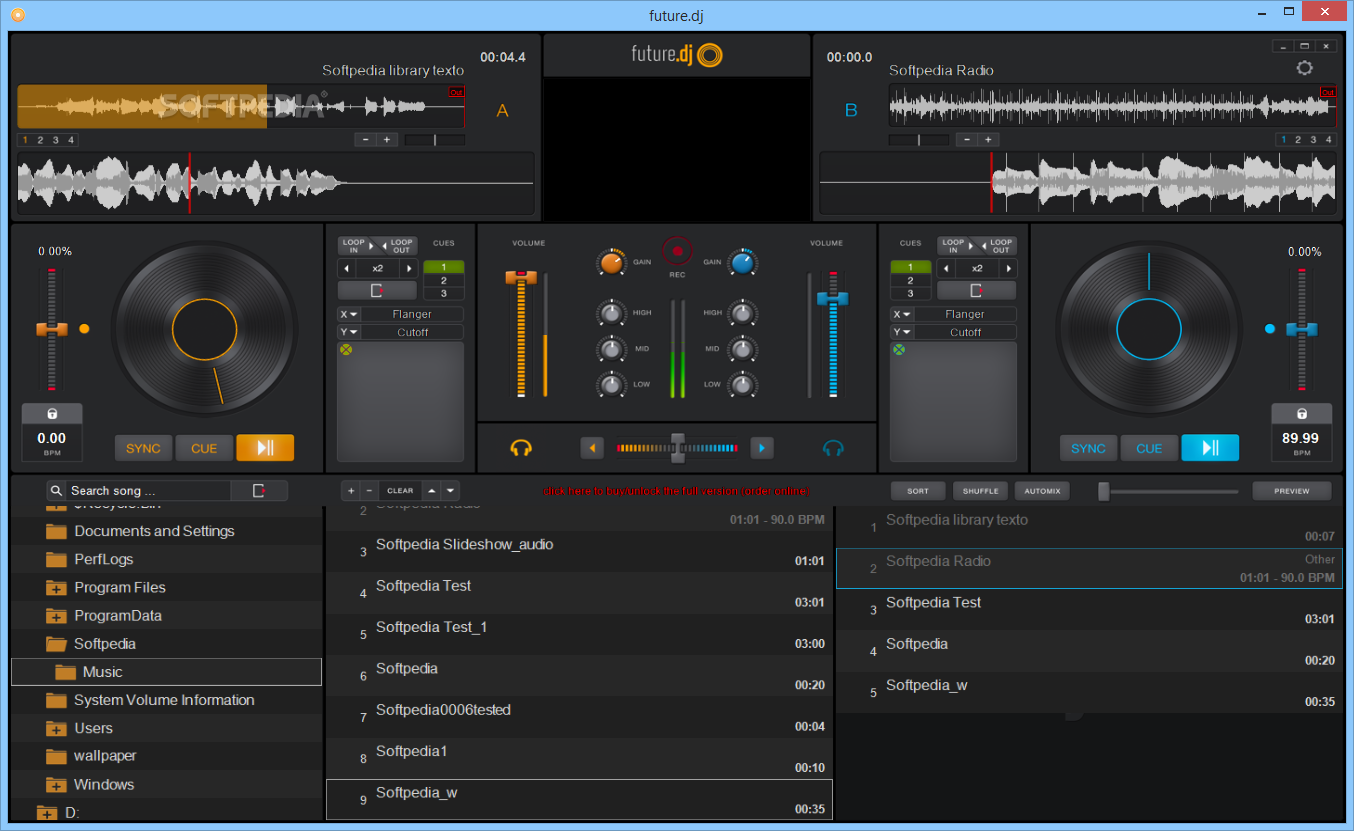Click buy/unlock full version link
The height and width of the screenshot is (831, 1354).
tap(676, 491)
